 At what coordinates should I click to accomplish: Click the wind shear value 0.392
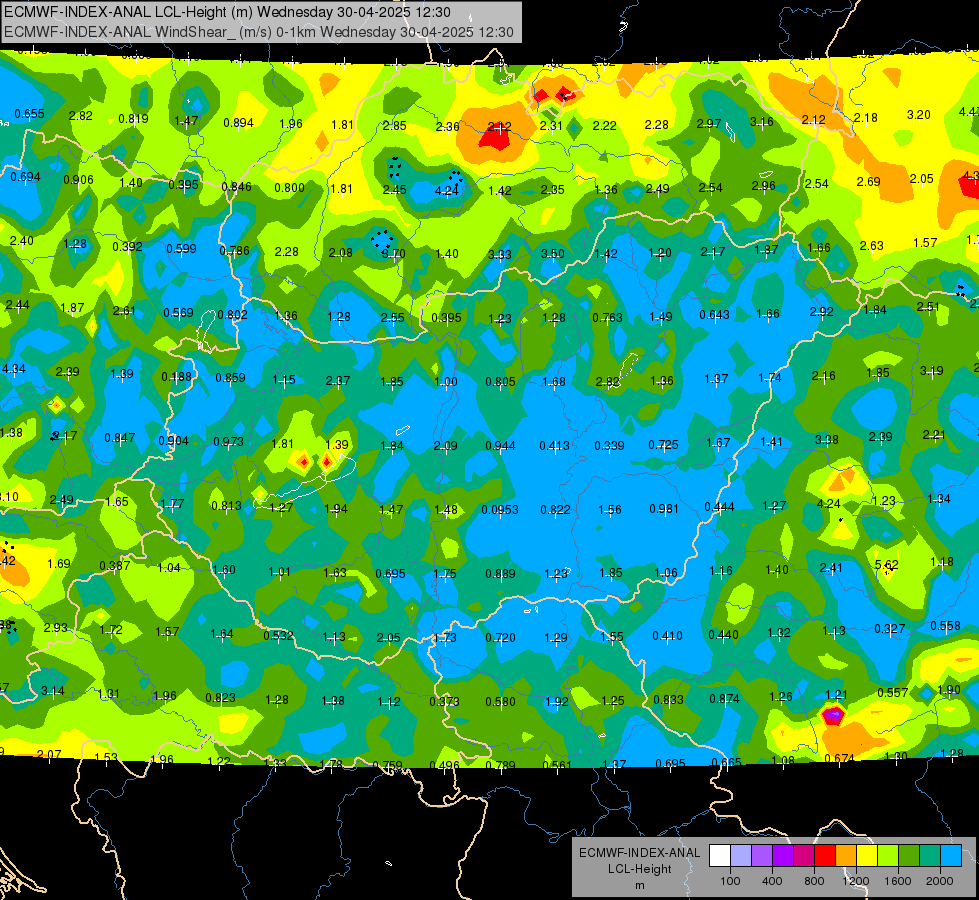pos(127,246)
